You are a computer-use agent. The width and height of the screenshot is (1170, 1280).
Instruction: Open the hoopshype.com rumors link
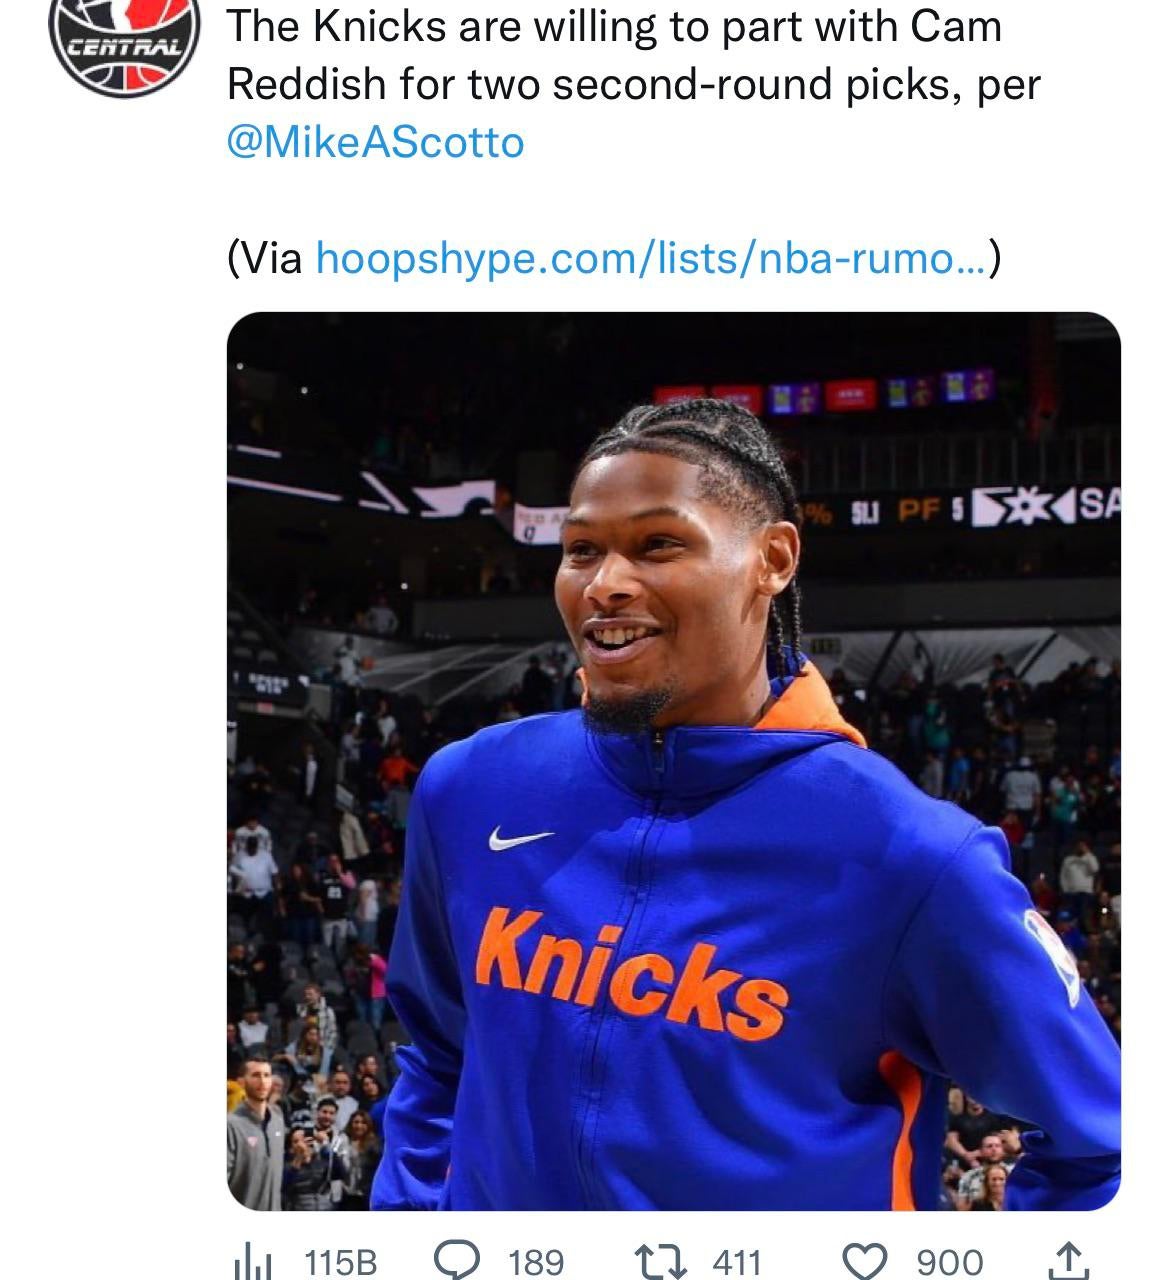(651, 258)
